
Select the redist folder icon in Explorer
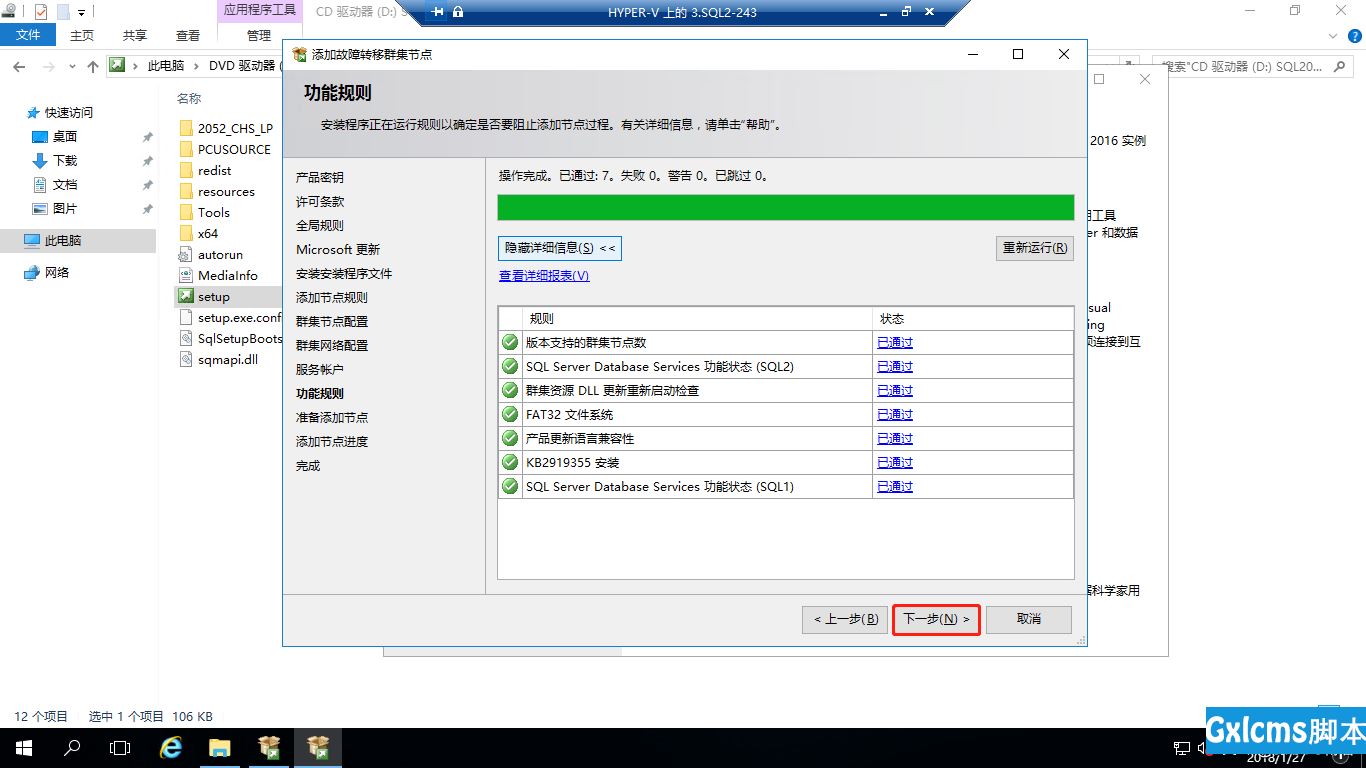point(185,170)
